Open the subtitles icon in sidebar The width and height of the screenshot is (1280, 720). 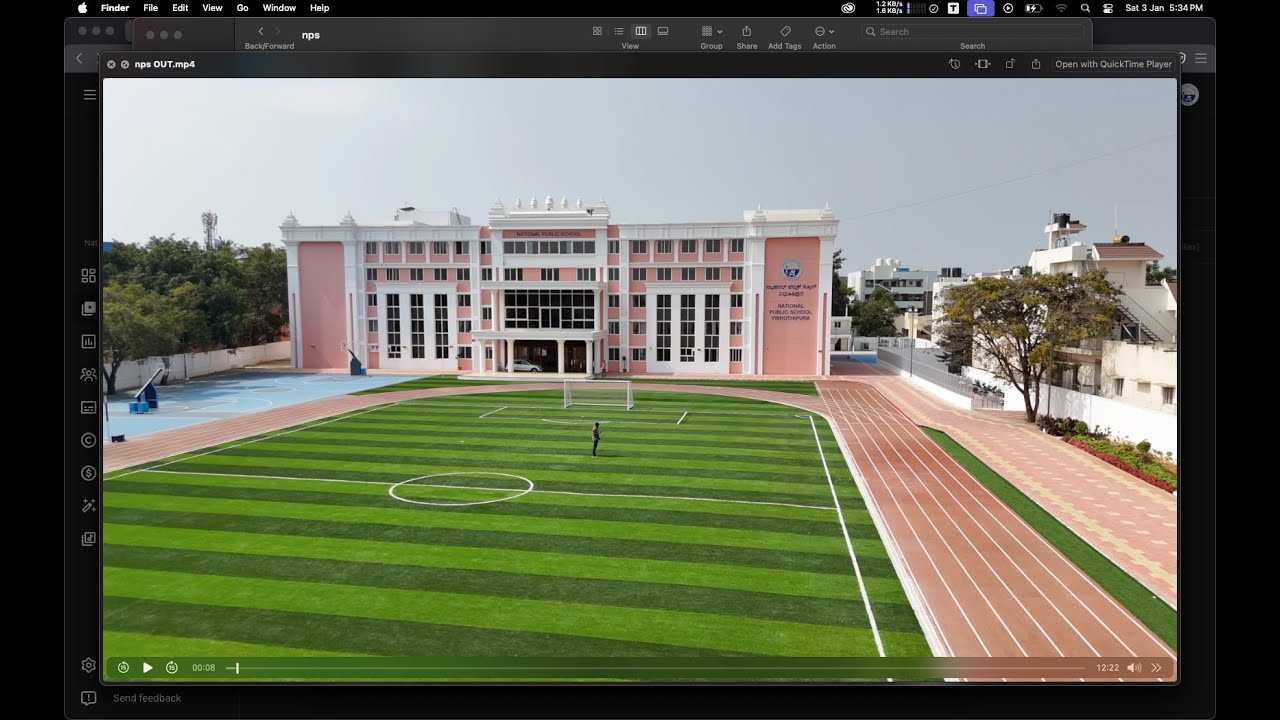coord(88,407)
